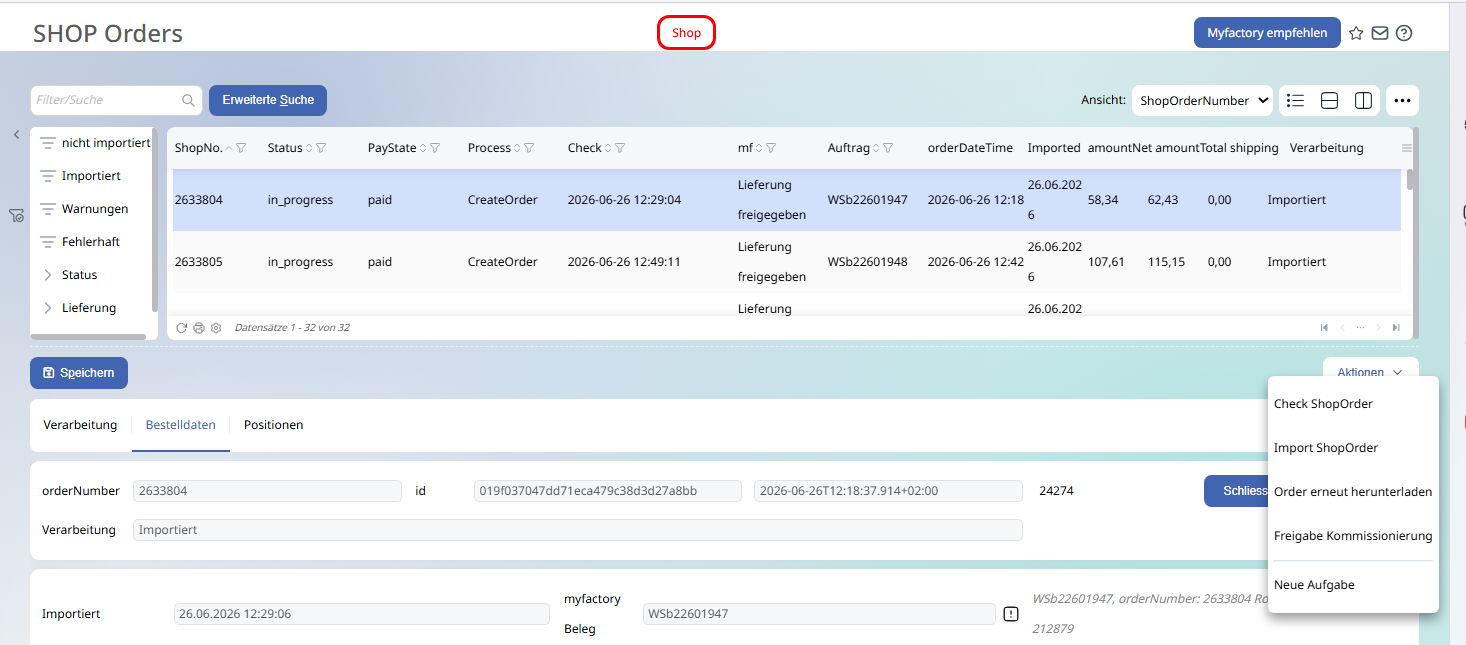Open the help question mark icon
Viewport: 1466px width, 645px height.
point(1404,33)
